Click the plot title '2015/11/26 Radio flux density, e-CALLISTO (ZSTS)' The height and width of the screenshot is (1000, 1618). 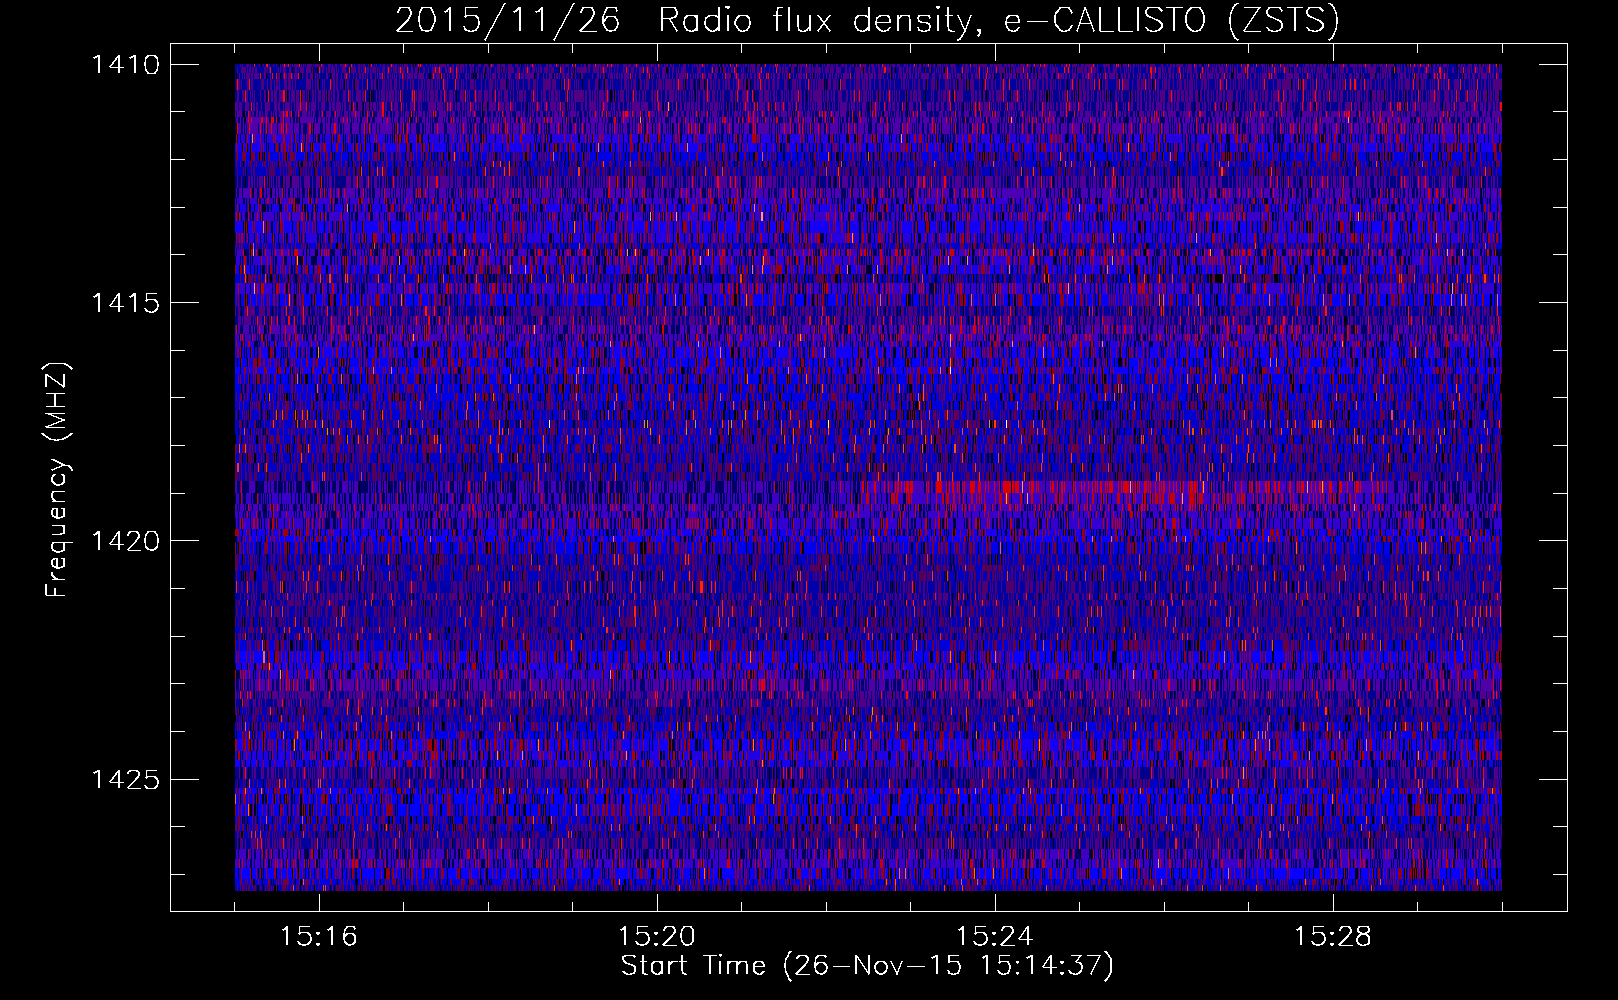pos(867,21)
